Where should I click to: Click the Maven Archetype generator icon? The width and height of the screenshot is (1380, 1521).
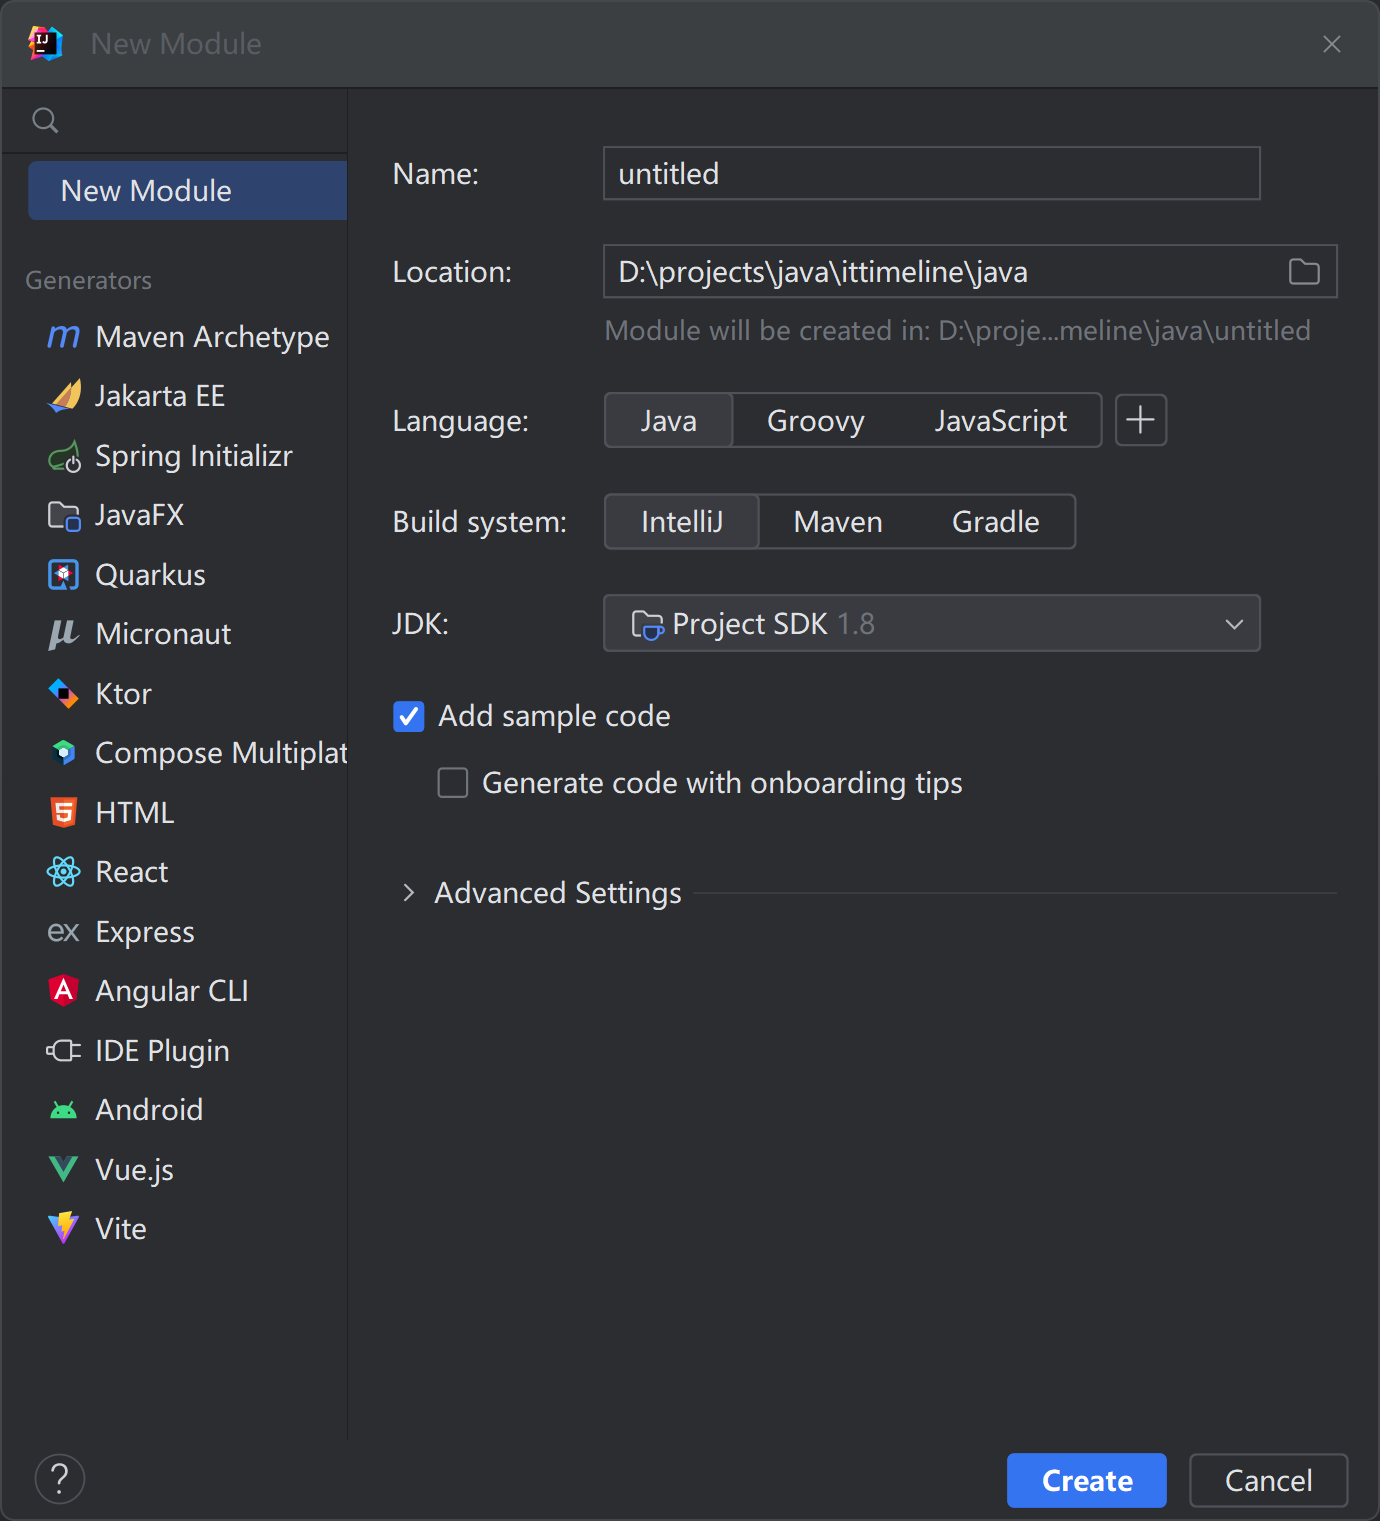pos(63,337)
